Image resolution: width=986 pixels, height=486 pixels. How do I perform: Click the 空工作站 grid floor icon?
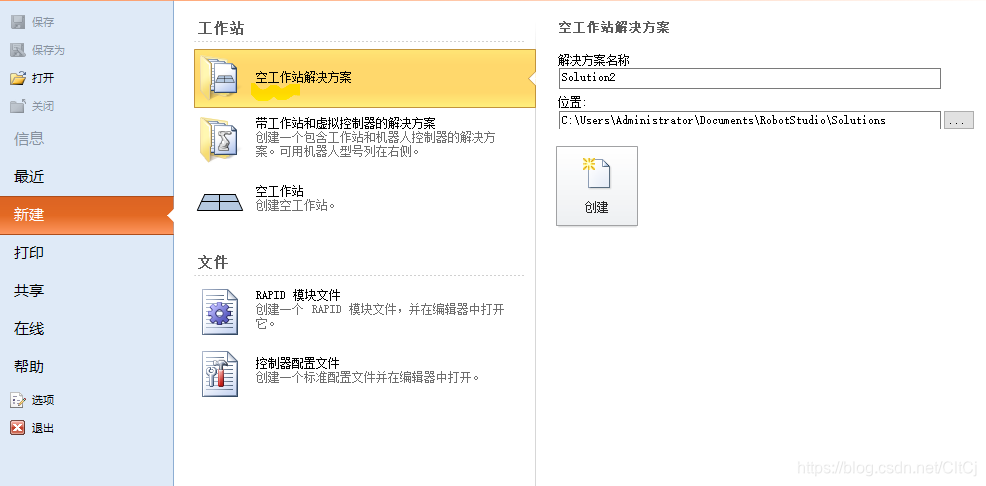point(220,202)
